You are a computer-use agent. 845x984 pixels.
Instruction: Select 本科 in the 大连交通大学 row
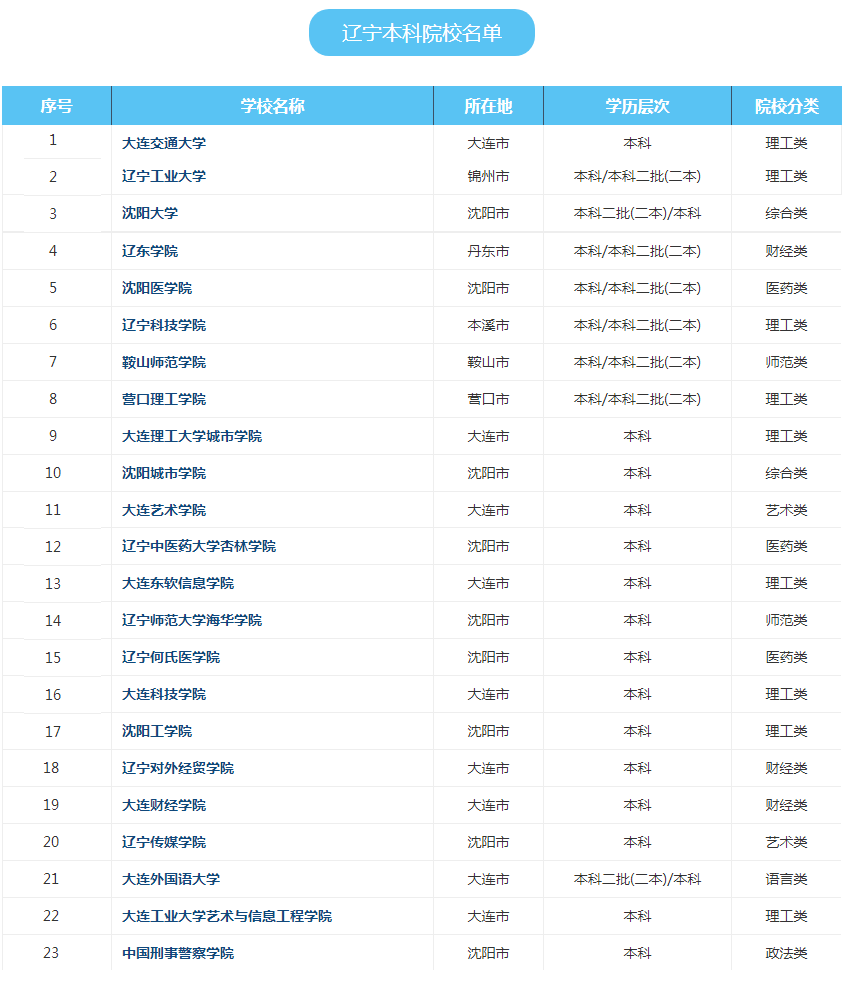(637, 143)
